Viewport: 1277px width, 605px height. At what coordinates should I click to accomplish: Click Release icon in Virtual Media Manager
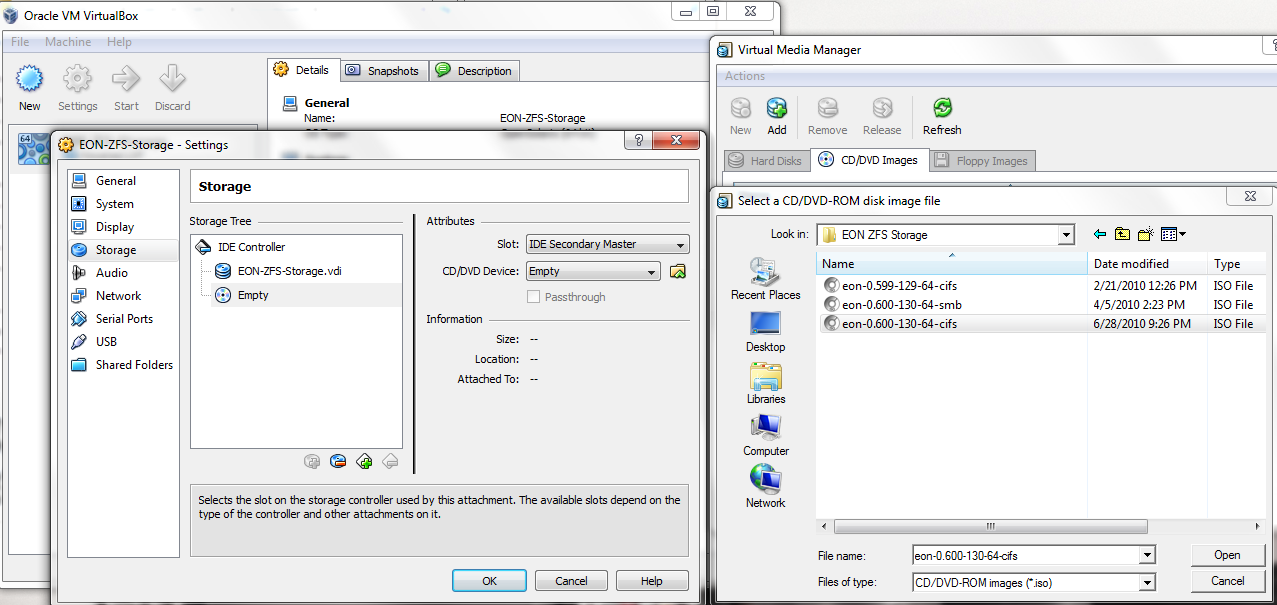click(882, 108)
